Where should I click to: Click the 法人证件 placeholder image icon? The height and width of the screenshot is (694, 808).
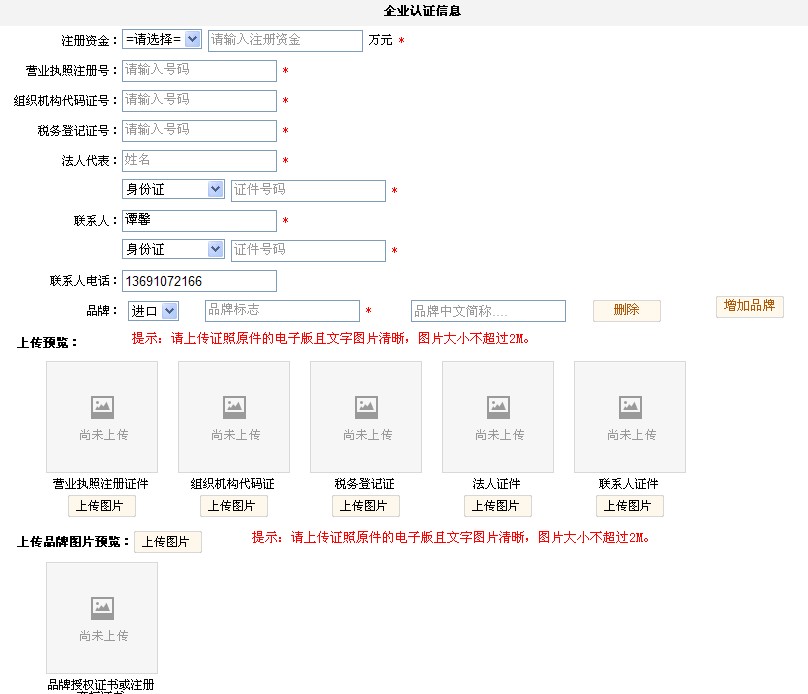(x=498, y=407)
